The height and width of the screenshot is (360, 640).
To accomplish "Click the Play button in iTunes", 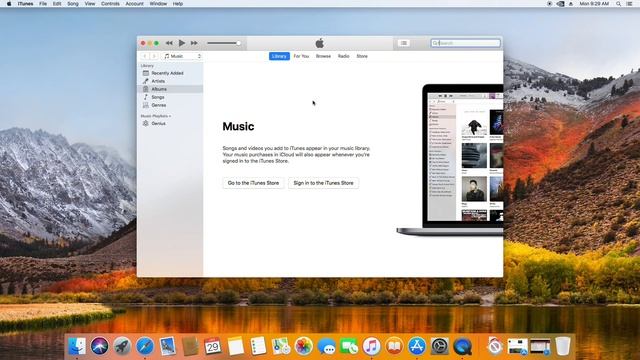I will (x=182, y=43).
